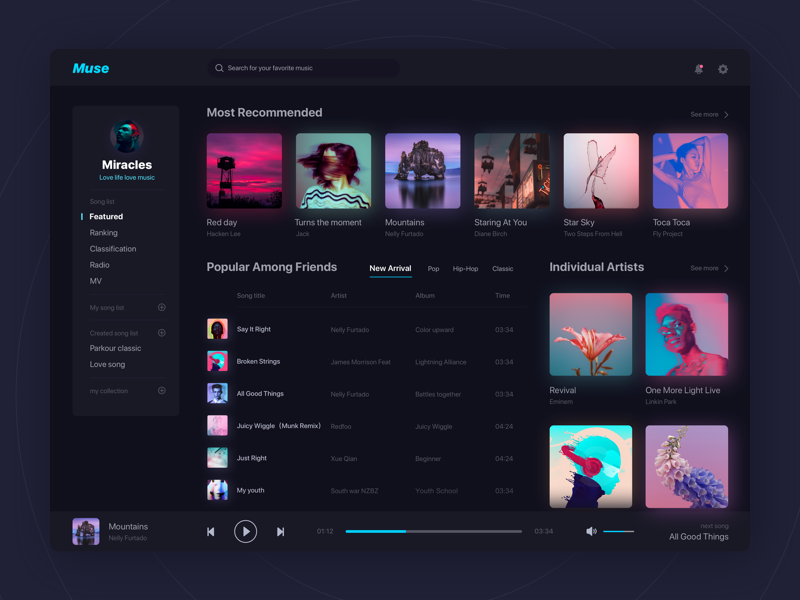Click the Broken Strings cover art
The image size is (800, 600).
217,361
